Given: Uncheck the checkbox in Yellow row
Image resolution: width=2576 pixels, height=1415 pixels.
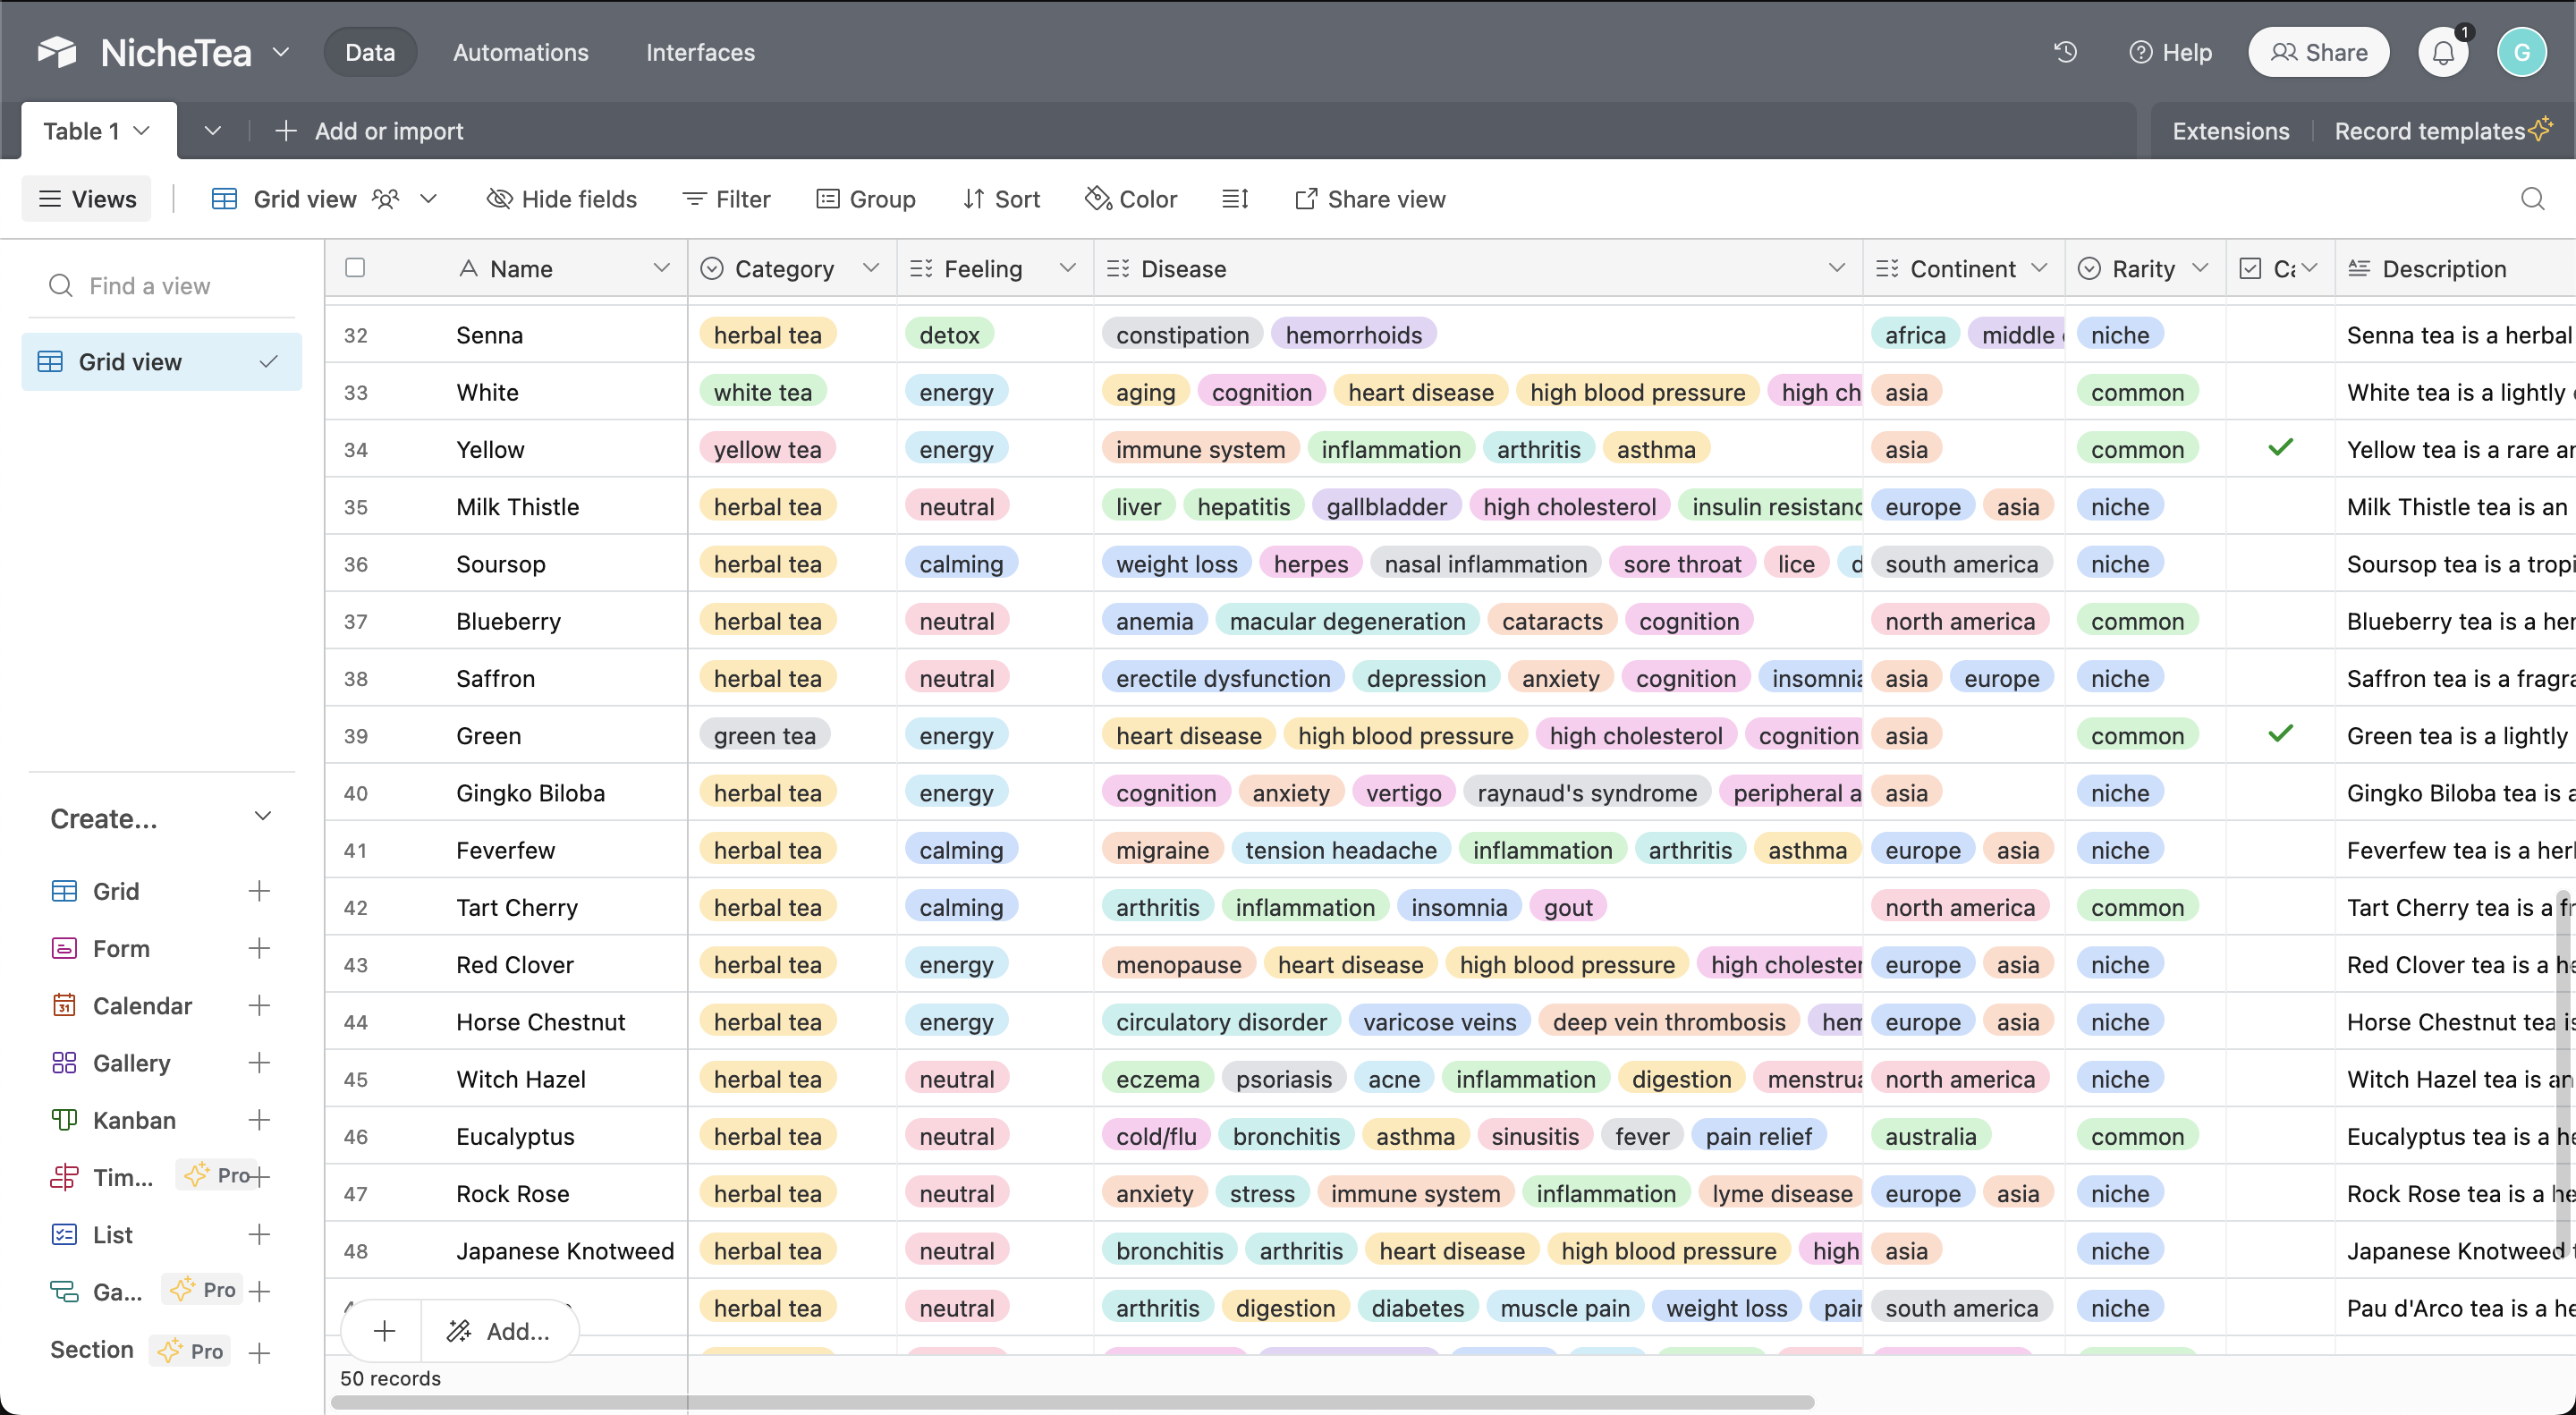Looking at the screenshot, I should [x=2280, y=448].
